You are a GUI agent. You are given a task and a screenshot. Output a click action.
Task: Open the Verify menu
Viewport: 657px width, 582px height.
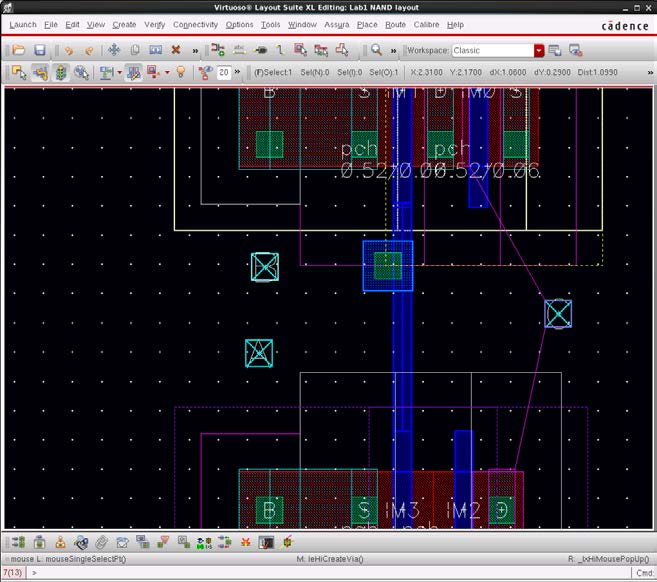click(155, 25)
